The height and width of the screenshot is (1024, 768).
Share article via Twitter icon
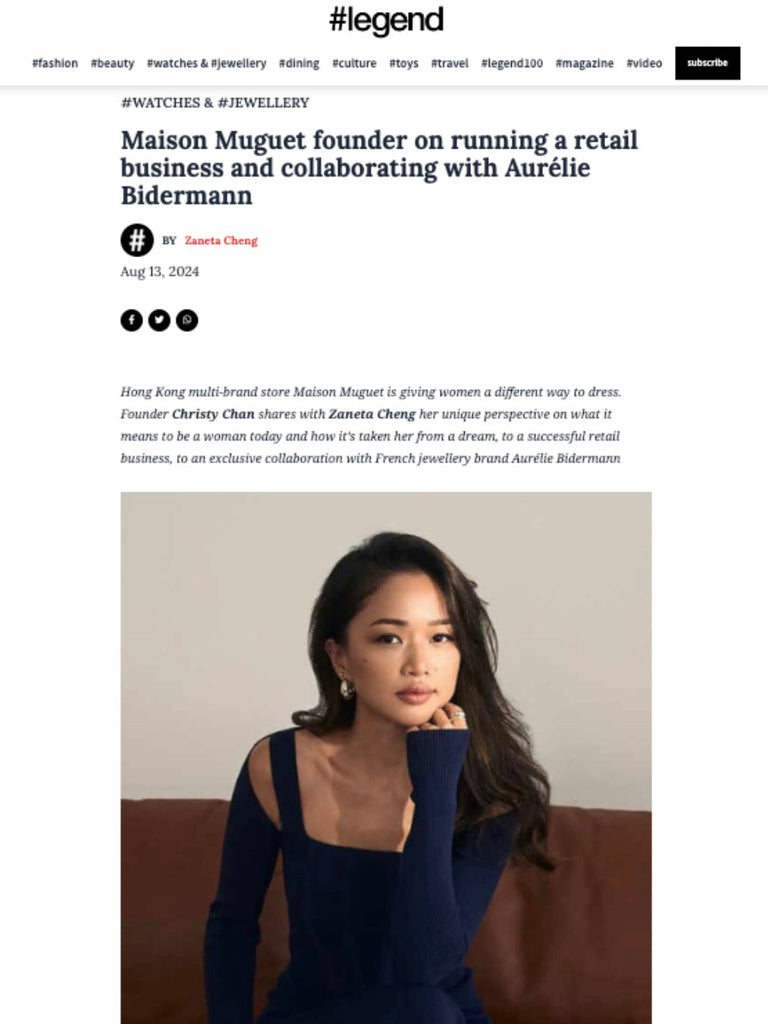159,320
